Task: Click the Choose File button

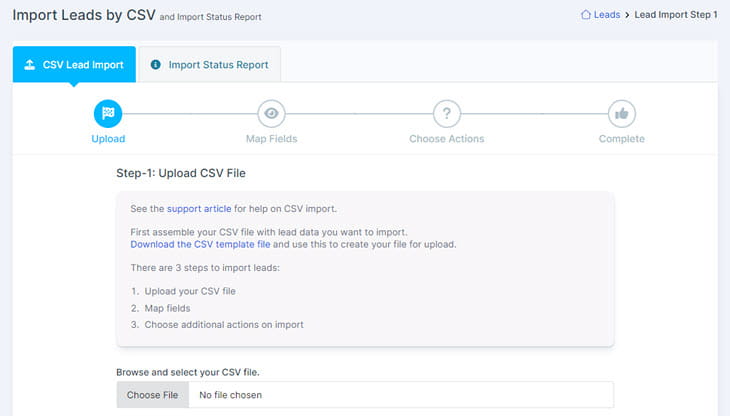Action: click(153, 395)
